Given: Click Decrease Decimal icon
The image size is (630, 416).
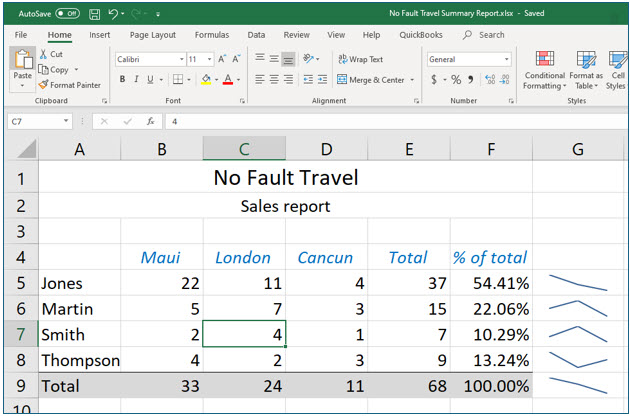Looking at the screenshot, I should 505,80.
